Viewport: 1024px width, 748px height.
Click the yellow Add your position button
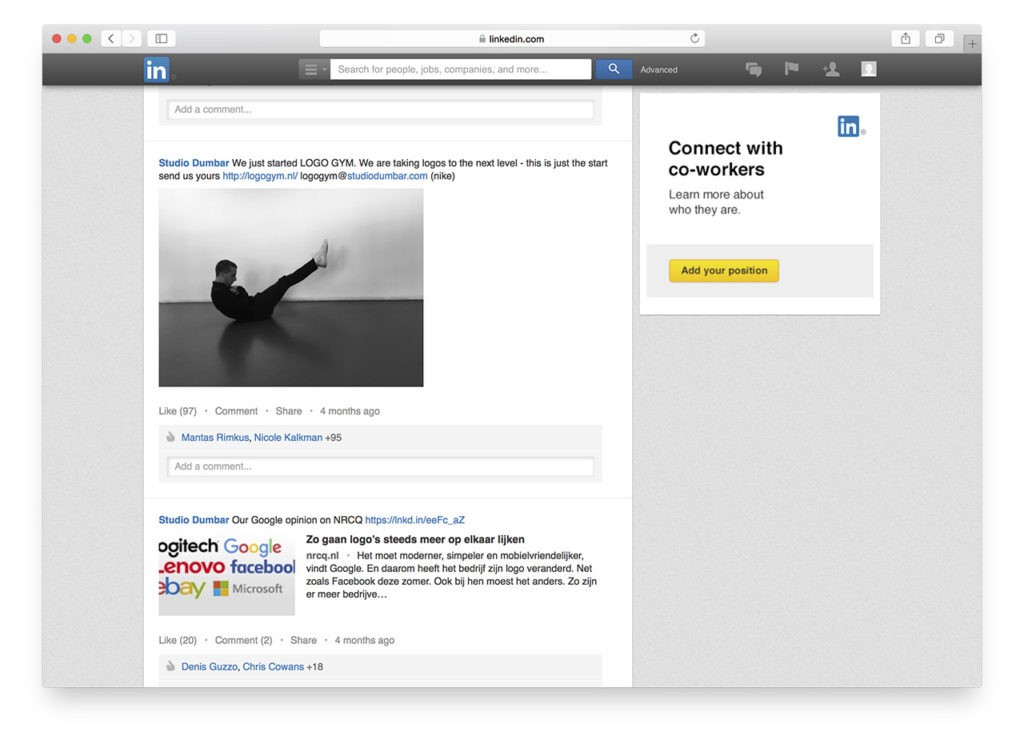click(x=724, y=270)
